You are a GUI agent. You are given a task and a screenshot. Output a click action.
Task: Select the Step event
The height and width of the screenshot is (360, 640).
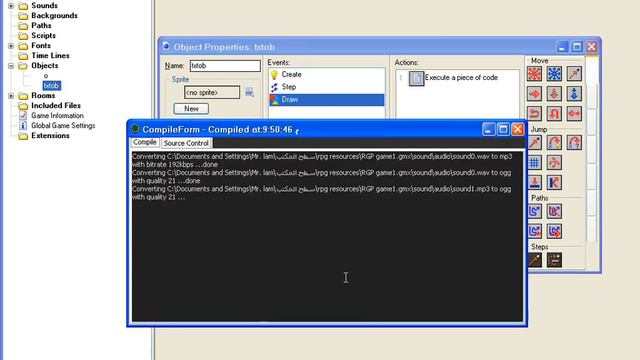[327, 87]
